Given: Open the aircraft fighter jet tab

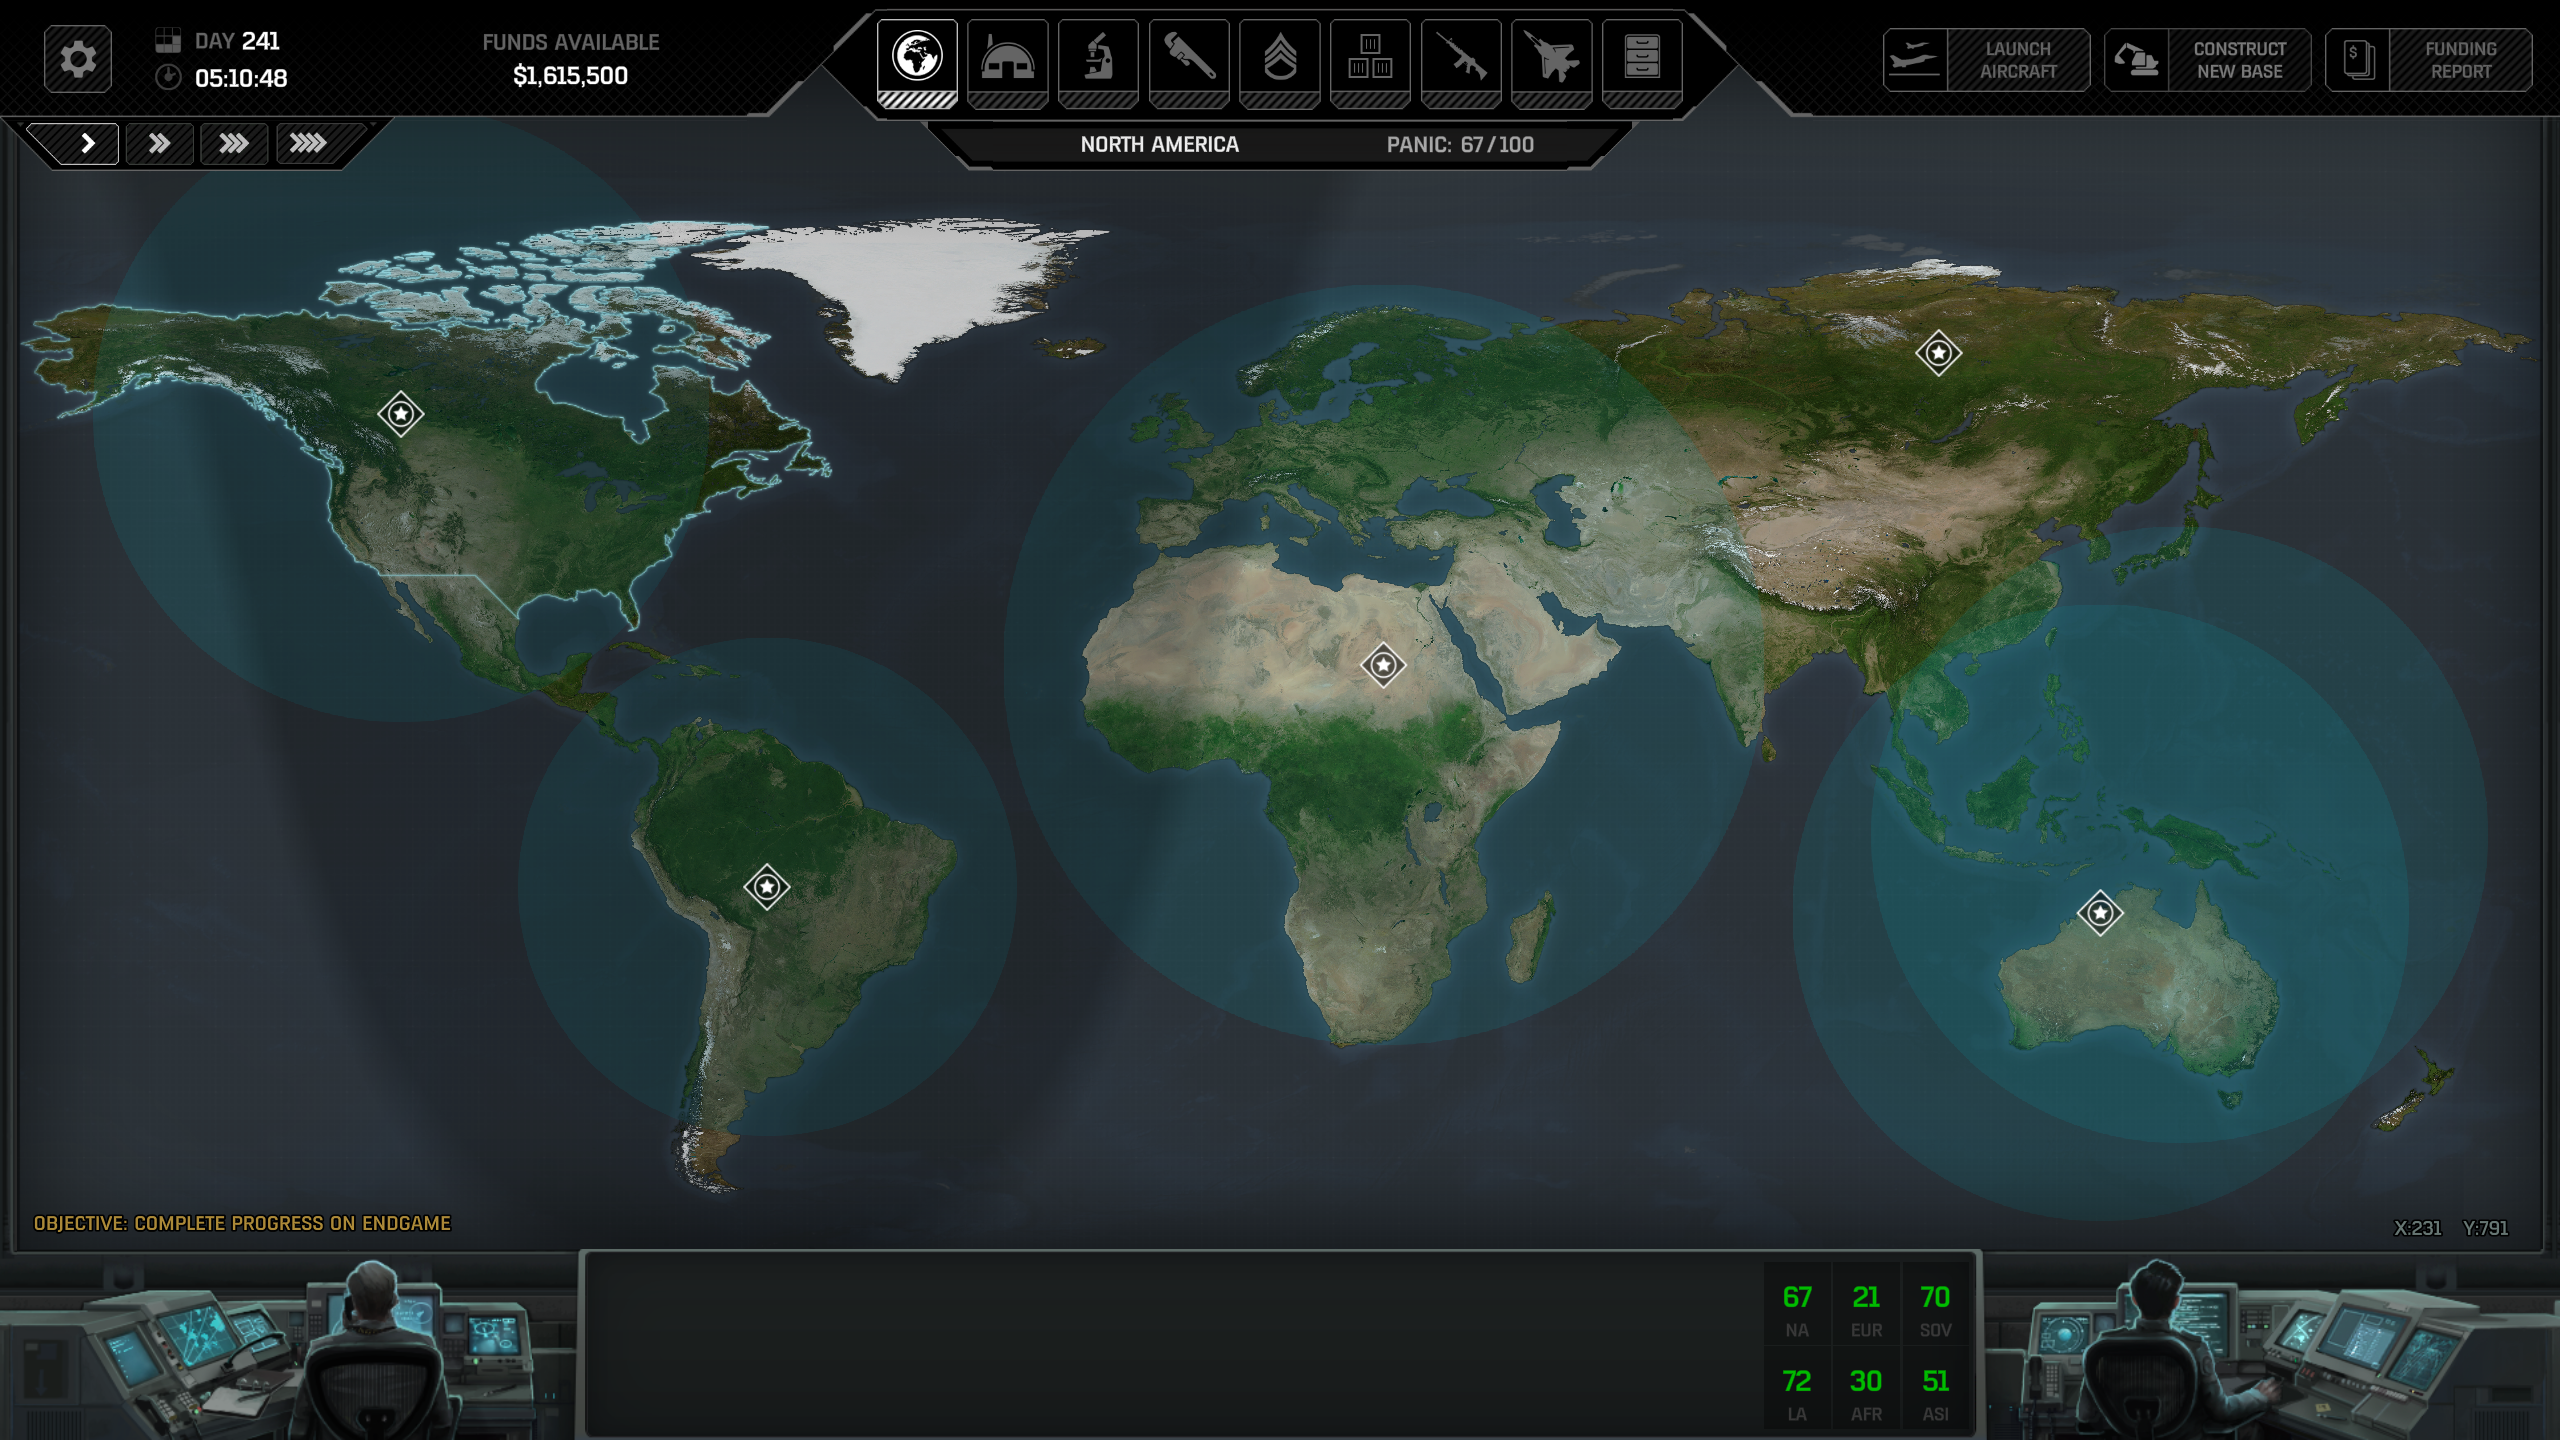Looking at the screenshot, I should click(x=1552, y=63).
